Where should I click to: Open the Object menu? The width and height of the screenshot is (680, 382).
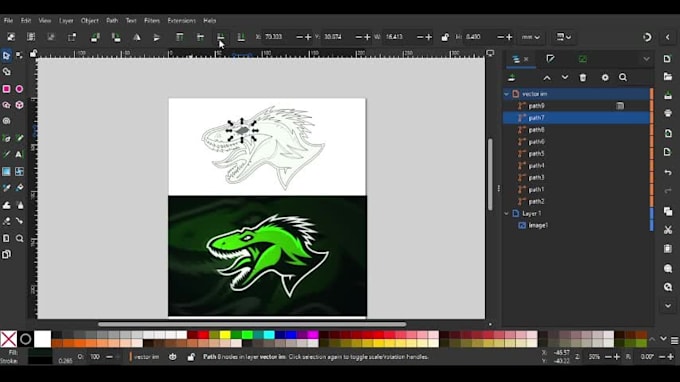[90, 20]
